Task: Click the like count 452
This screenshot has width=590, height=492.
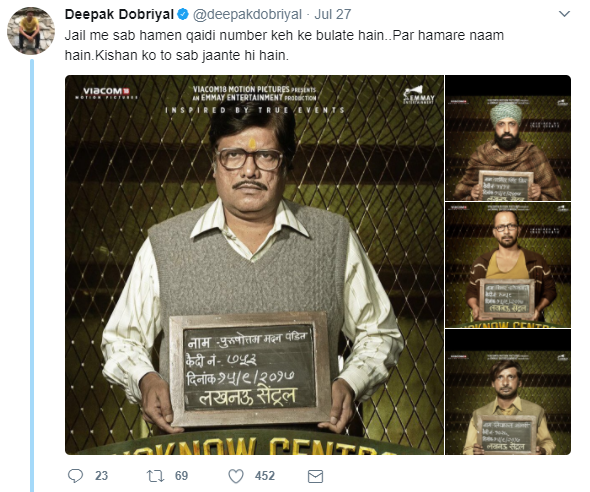Action: click(x=265, y=476)
